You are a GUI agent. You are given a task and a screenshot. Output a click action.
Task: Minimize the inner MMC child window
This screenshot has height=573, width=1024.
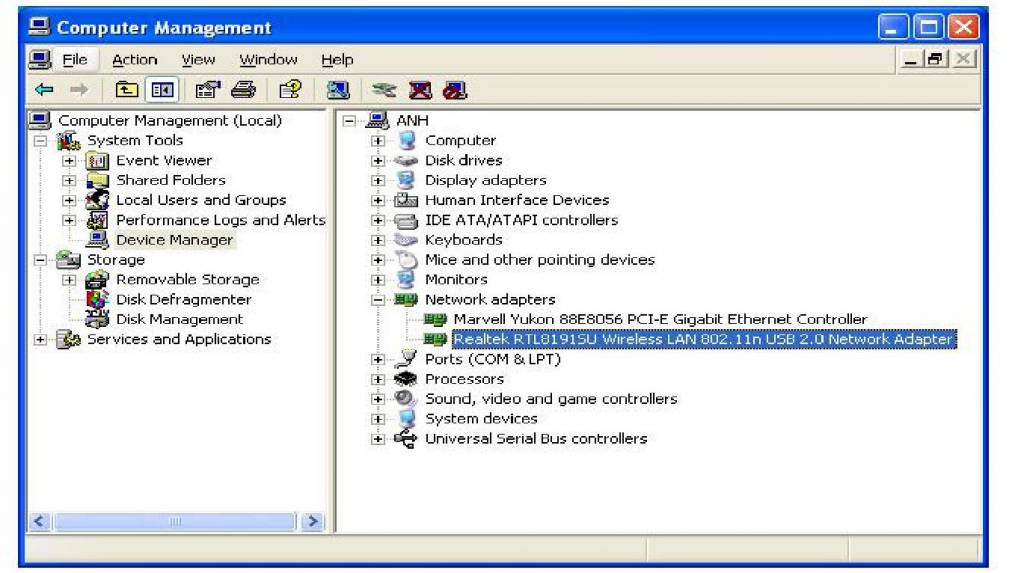tap(910, 59)
